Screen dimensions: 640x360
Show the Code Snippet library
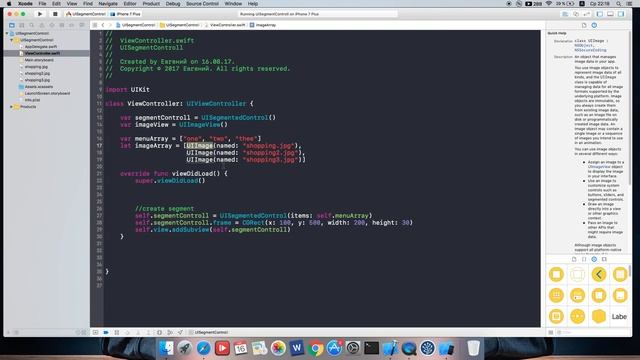584,259
